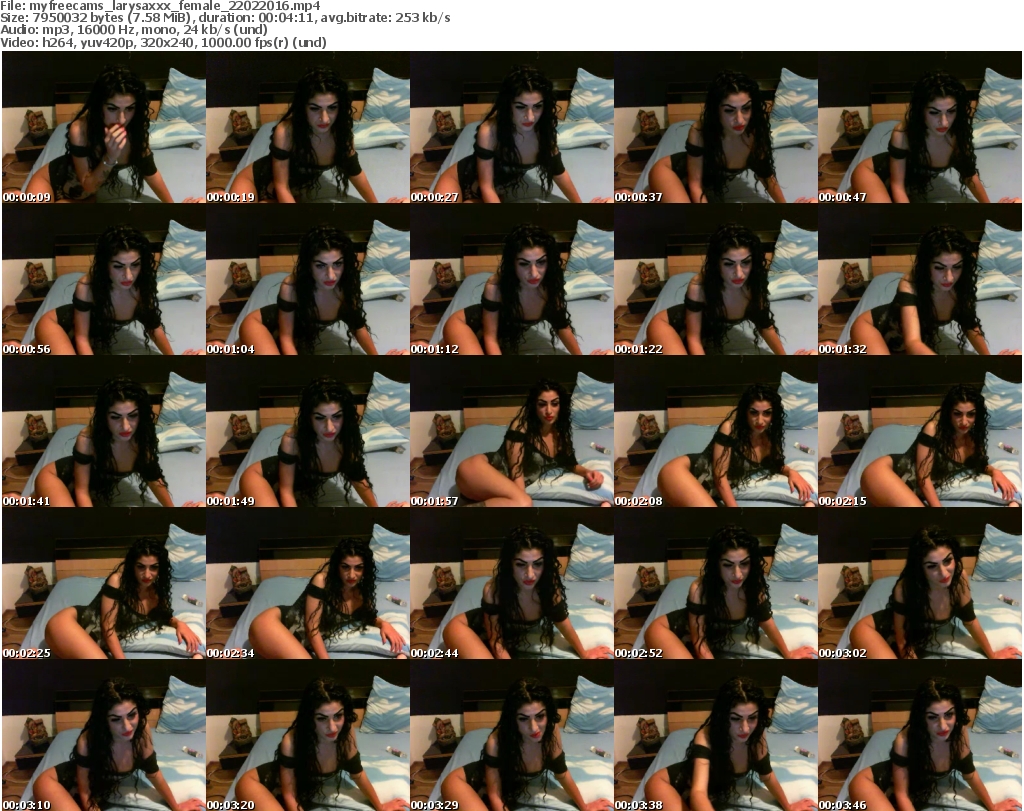Click the thumbnail frame stamped 00:03:10
Screen dimensions: 1024x811
tap(104, 735)
